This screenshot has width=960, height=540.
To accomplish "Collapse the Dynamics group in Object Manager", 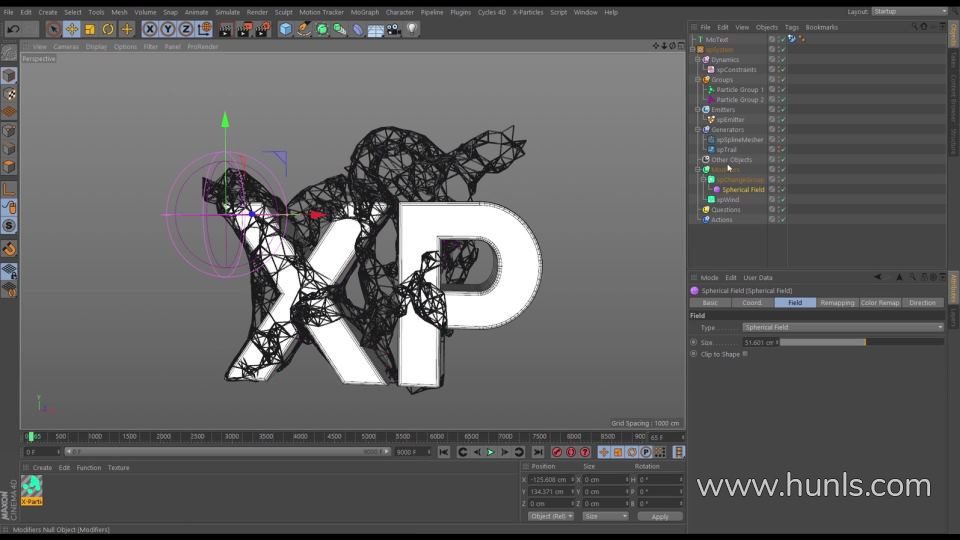I will [698, 59].
